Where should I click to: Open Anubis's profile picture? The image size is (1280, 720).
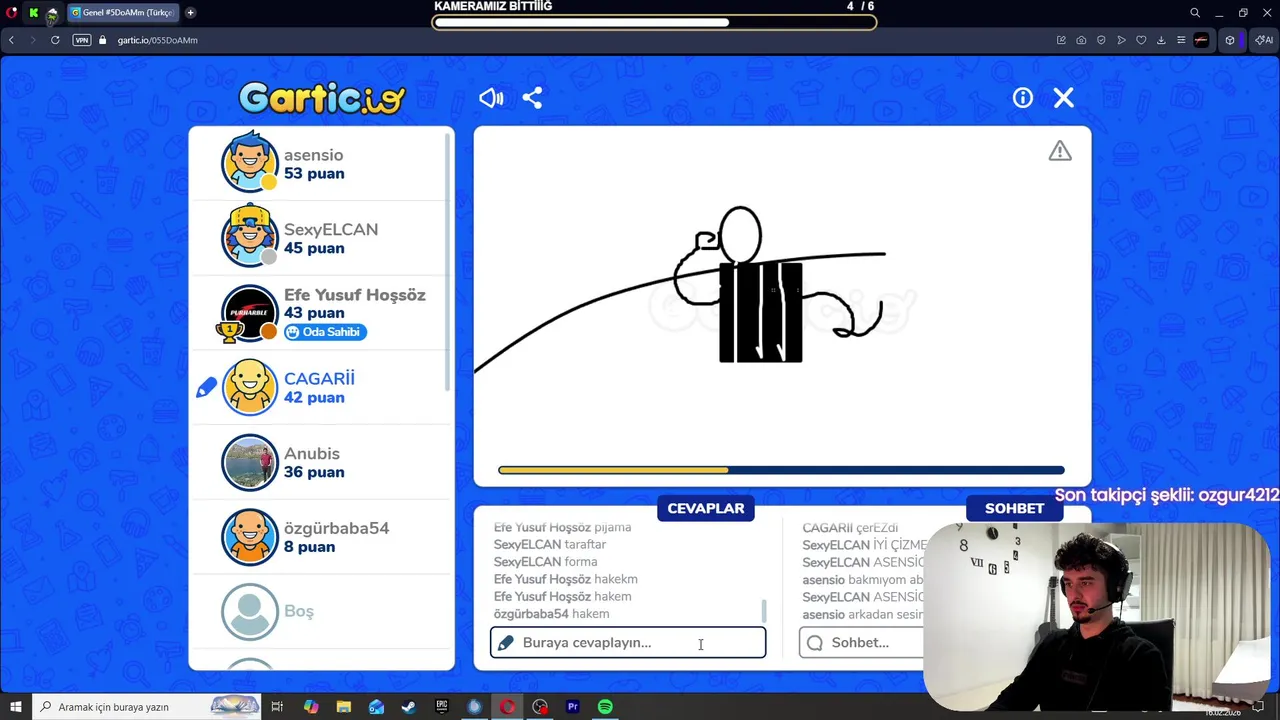pos(249,462)
